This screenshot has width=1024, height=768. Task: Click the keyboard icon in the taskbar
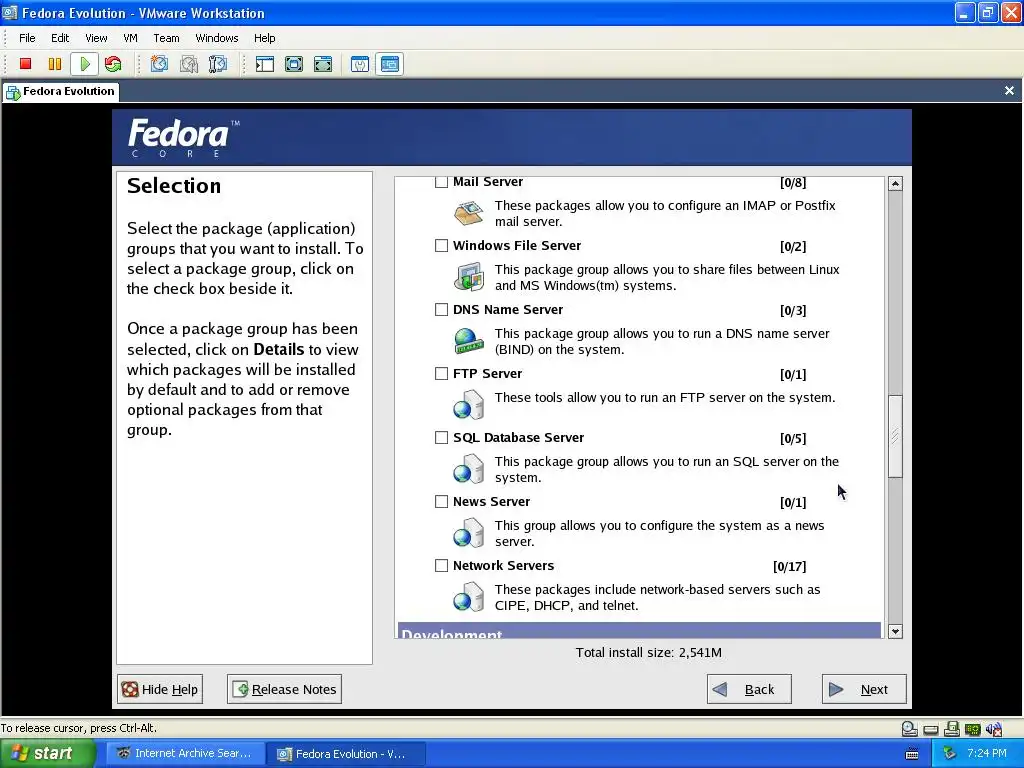coord(912,754)
